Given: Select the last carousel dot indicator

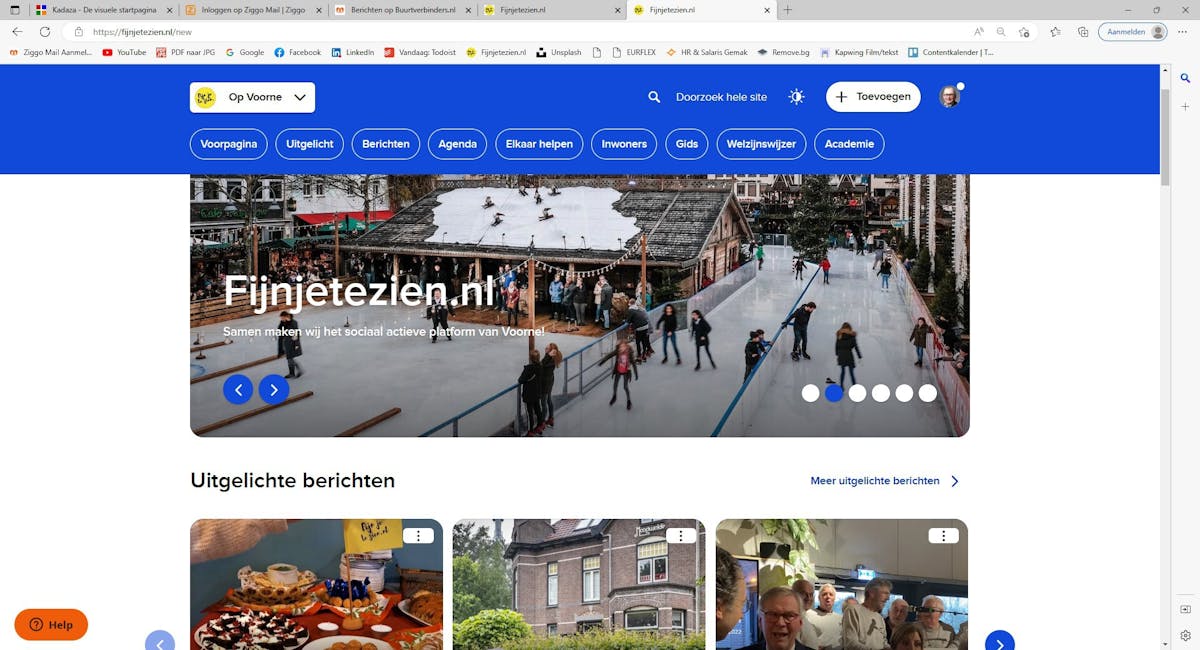Looking at the screenshot, I should (x=928, y=393).
